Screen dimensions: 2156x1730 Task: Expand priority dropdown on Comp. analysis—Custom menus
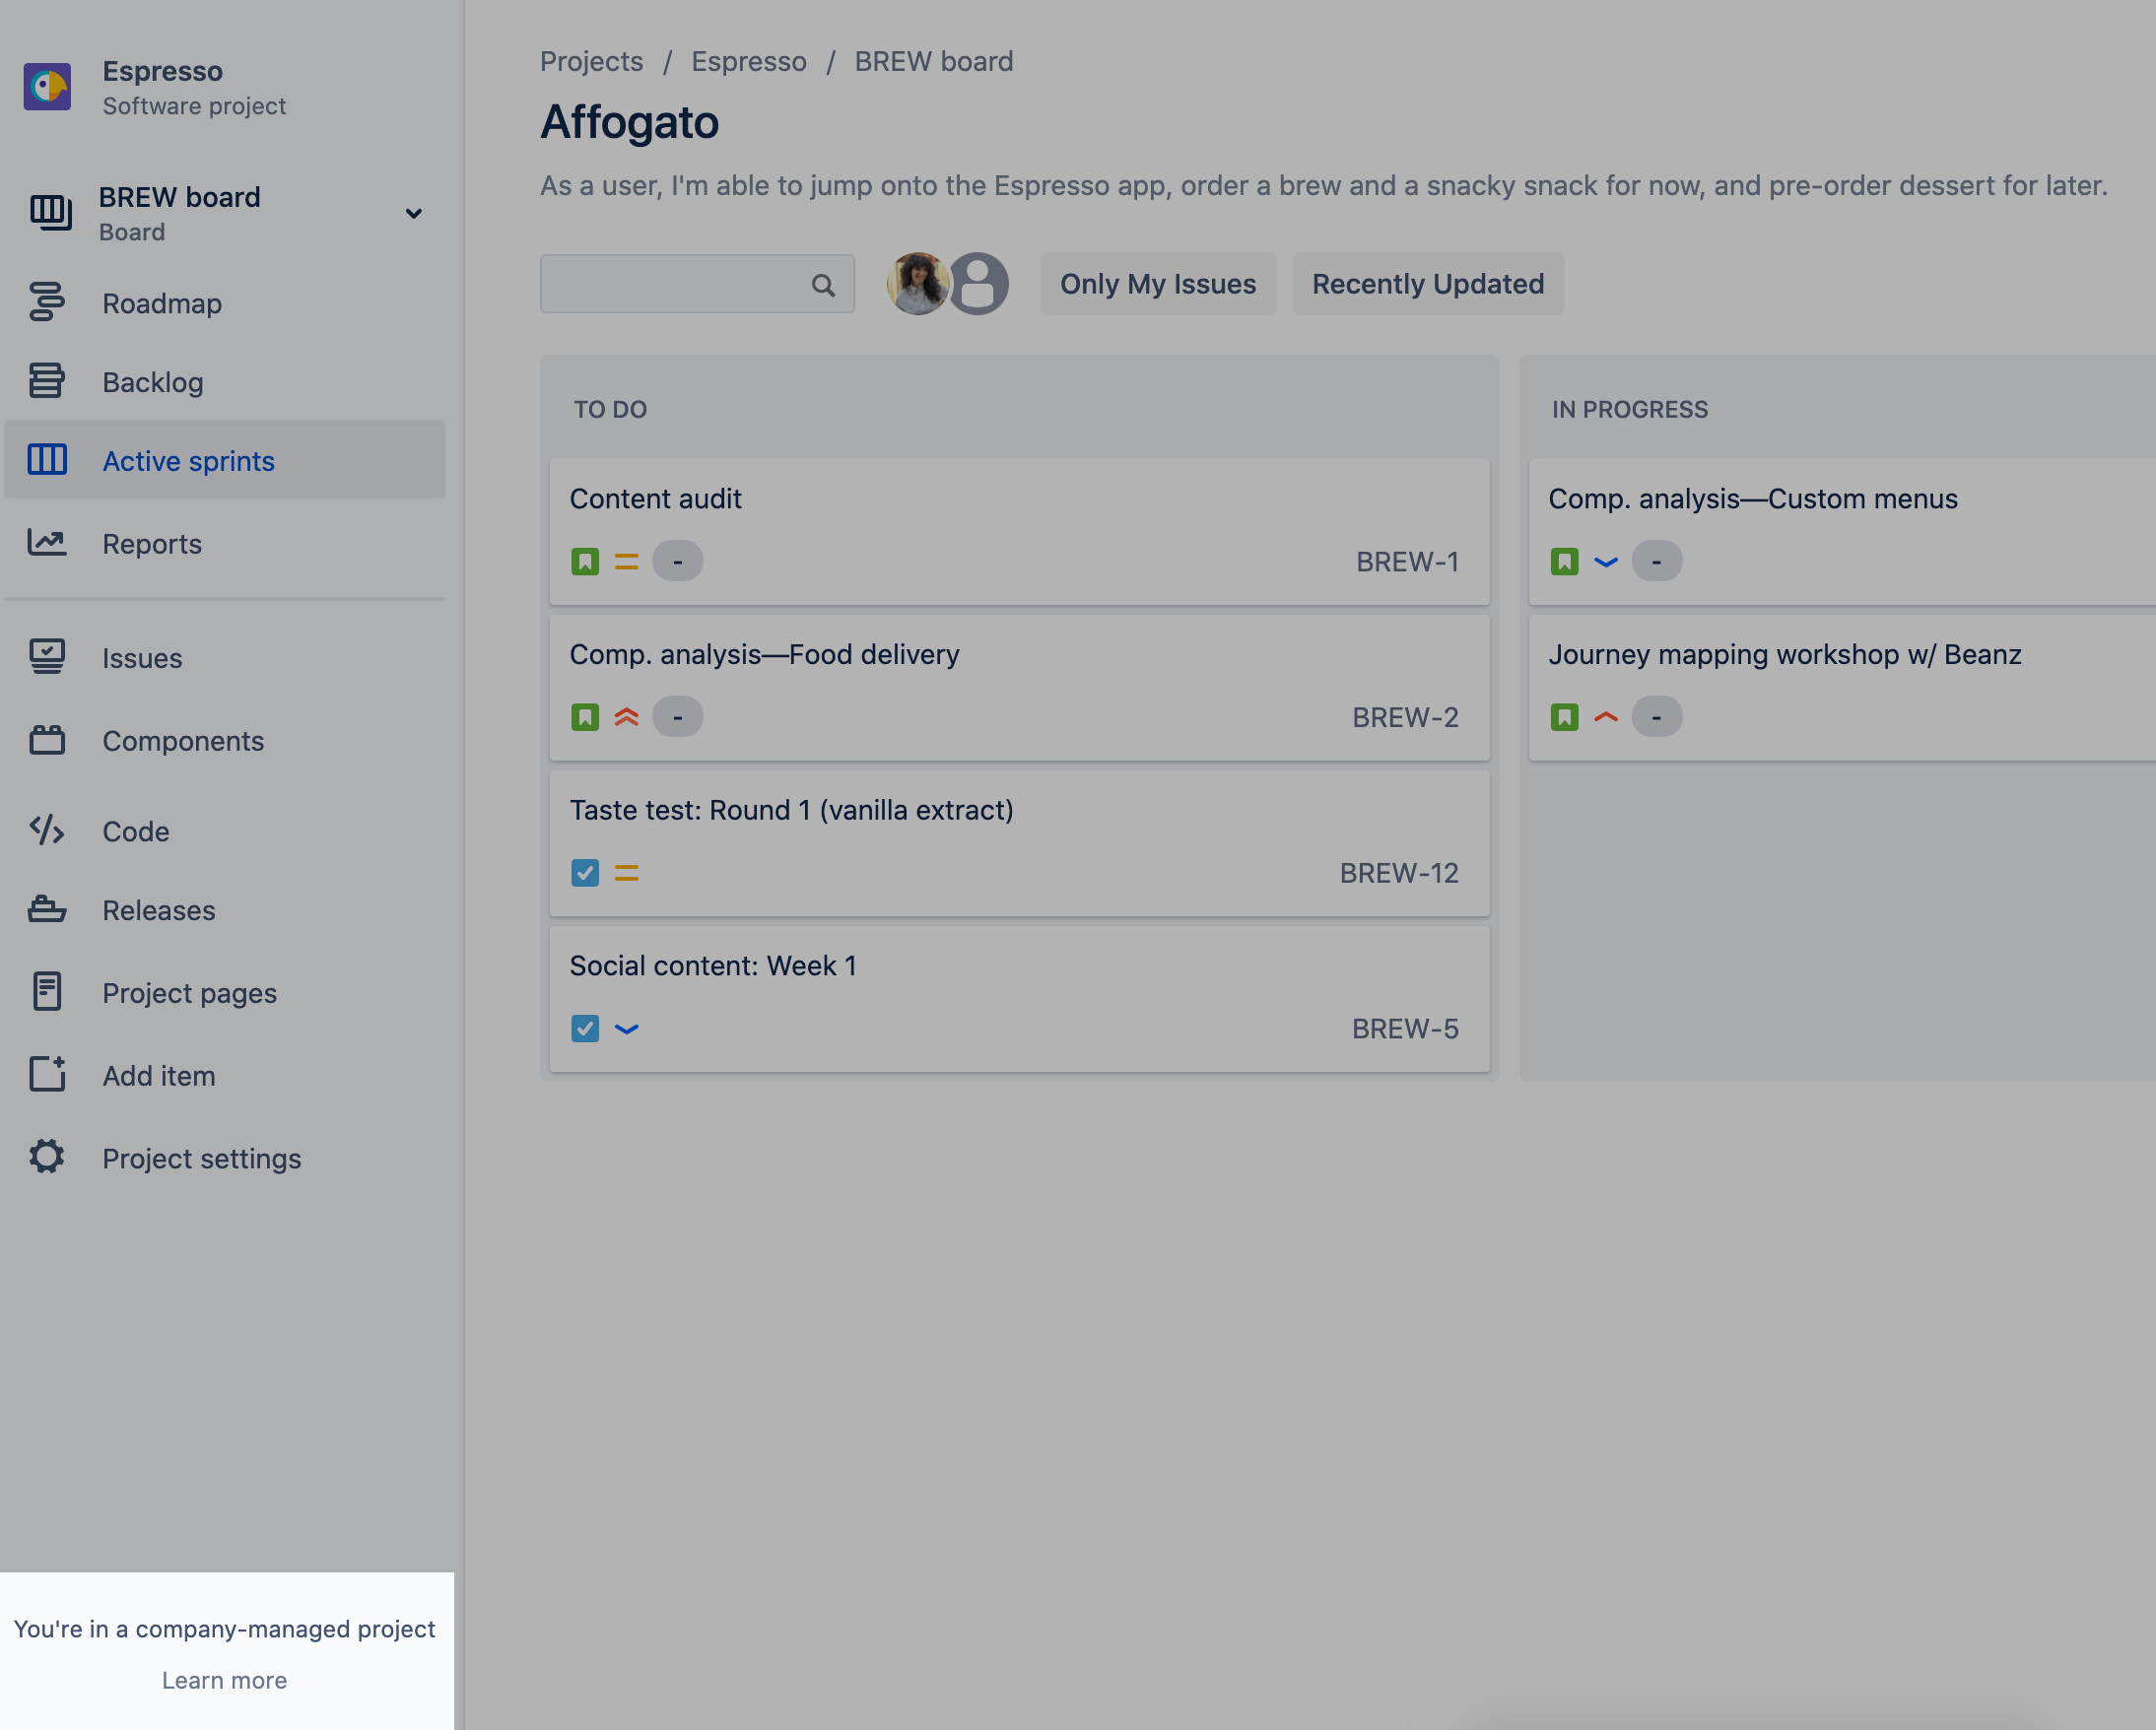tap(1605, 562)
